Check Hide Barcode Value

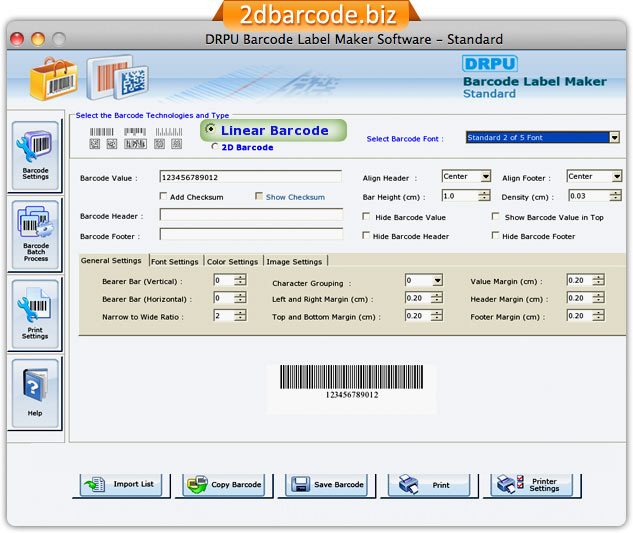(366, 216)
